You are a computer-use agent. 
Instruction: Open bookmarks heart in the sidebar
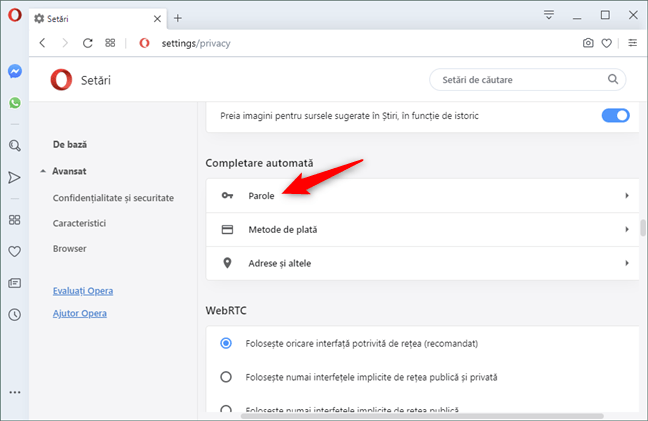(14, 251)
